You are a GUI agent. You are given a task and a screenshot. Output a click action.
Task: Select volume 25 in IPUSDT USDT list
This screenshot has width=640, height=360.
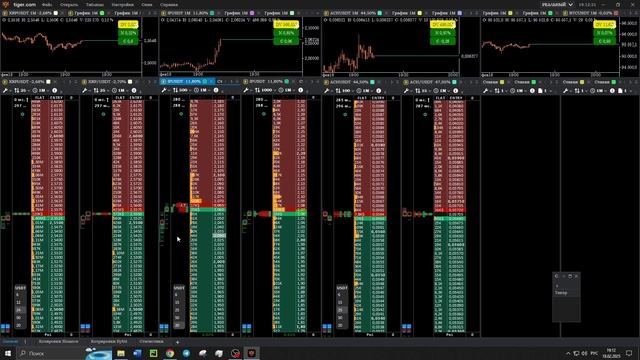178,310
